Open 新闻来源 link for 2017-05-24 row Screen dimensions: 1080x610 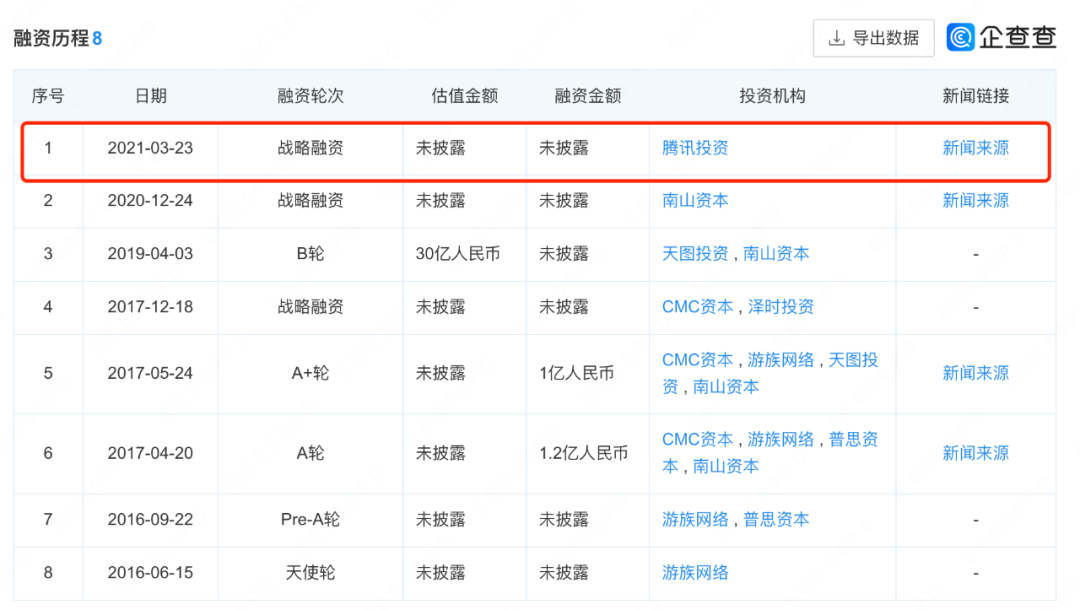coord(975,373)
